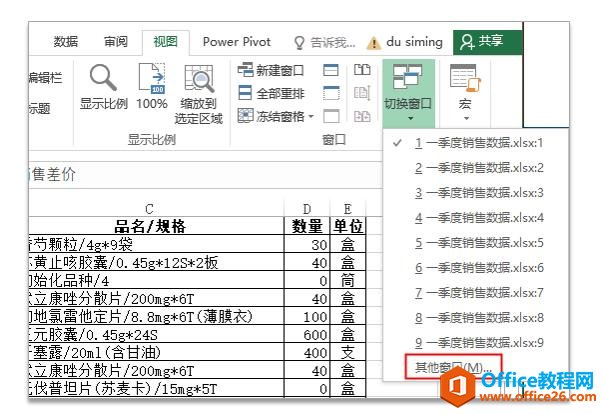This screenshot has width=603, height=414.
Task: Click the 告诉我 search box
Action: click(325, 42)
